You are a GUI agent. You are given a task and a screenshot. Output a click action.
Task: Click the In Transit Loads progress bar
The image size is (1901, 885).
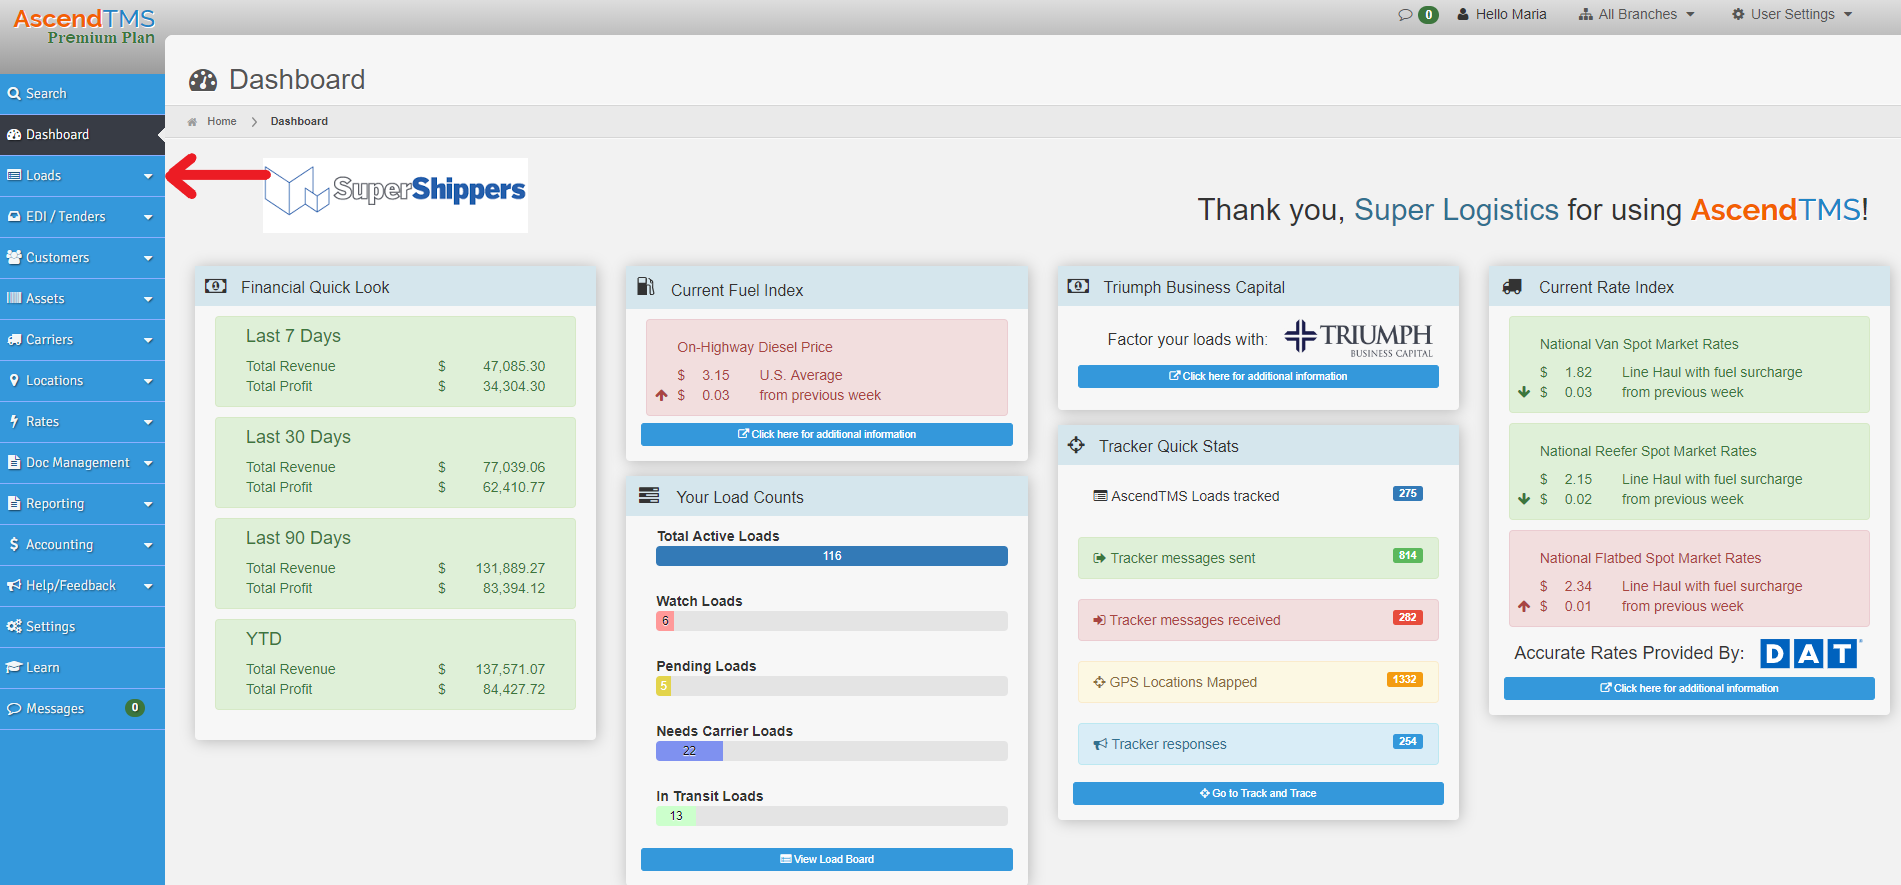[832, 816]
